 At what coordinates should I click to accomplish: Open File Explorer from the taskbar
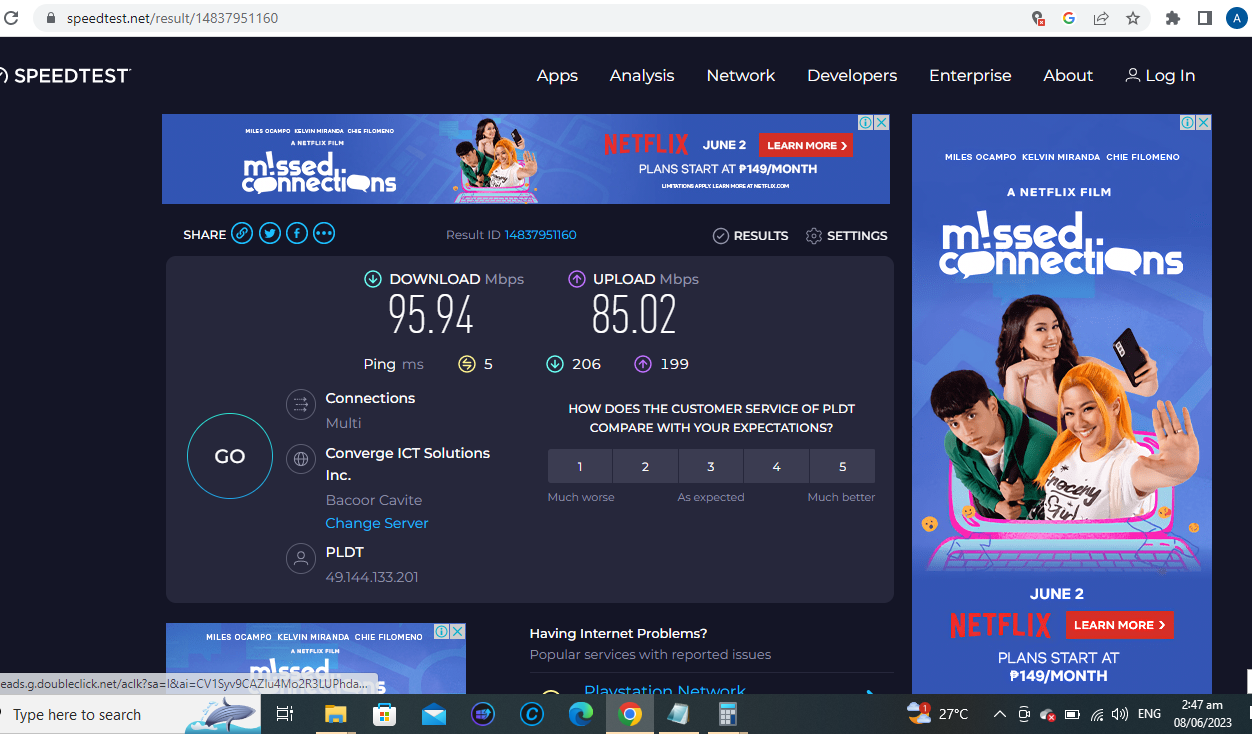click(335, 714)
